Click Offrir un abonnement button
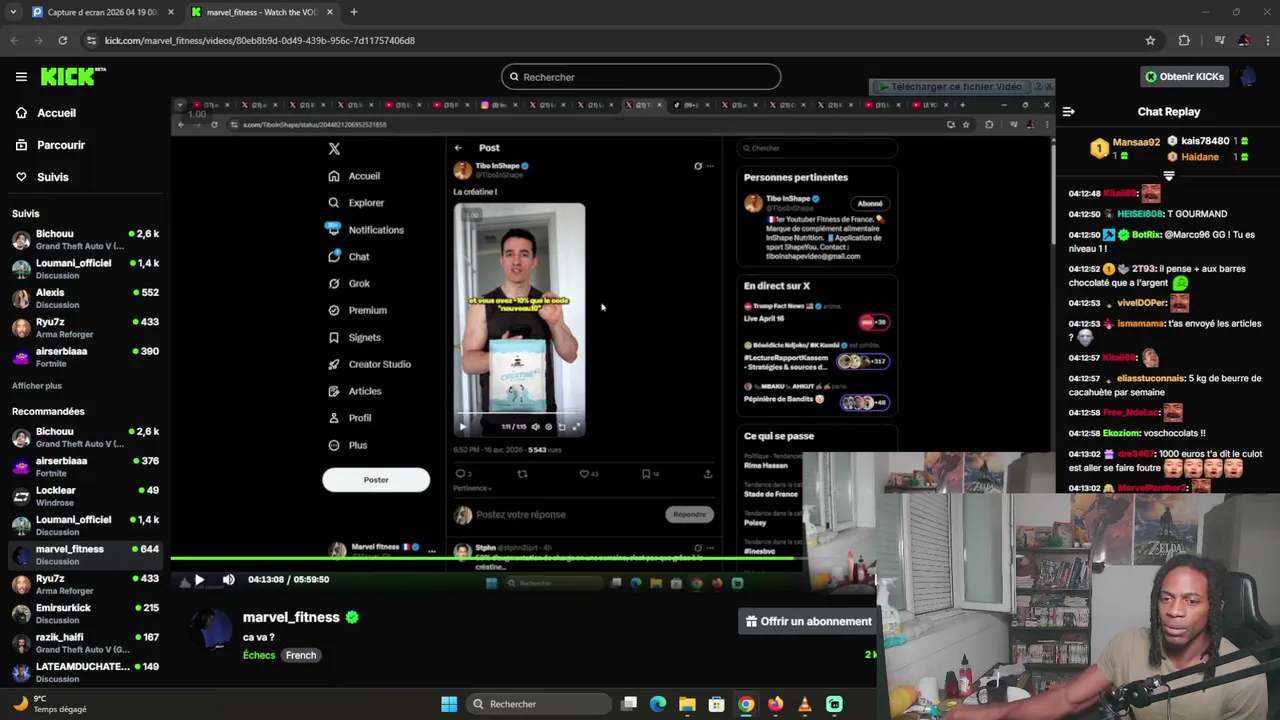The width and height of the screenshot is (1280, 720). 808,621
